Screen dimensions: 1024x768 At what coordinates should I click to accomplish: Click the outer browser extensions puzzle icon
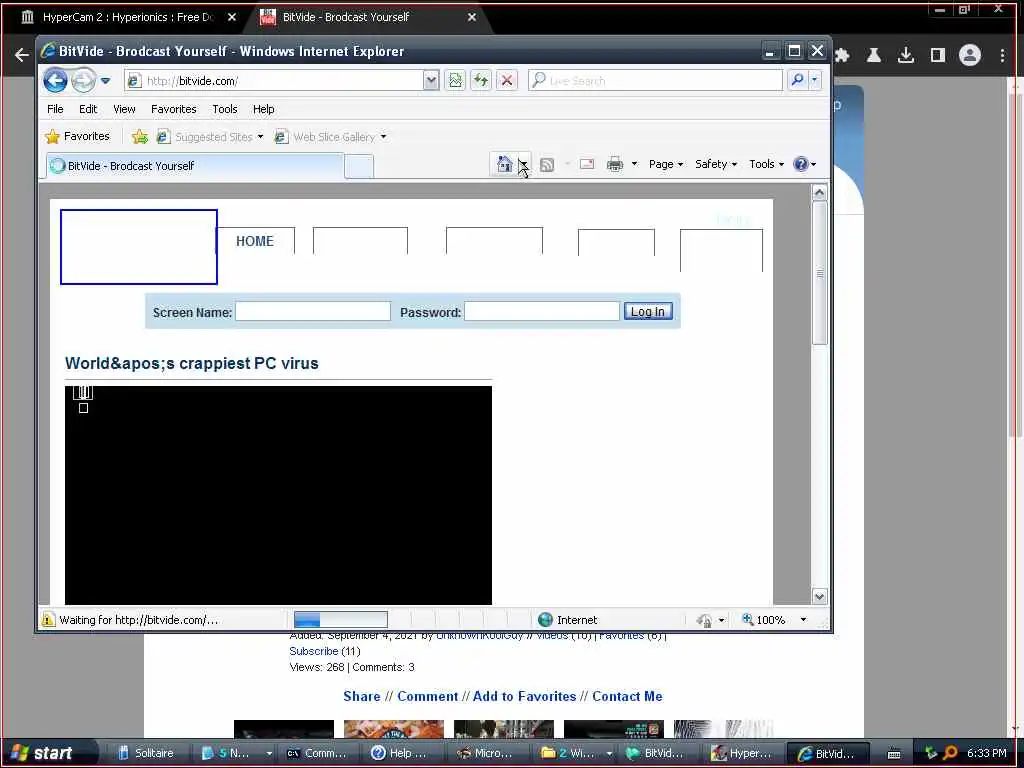(x=842, y=56)
